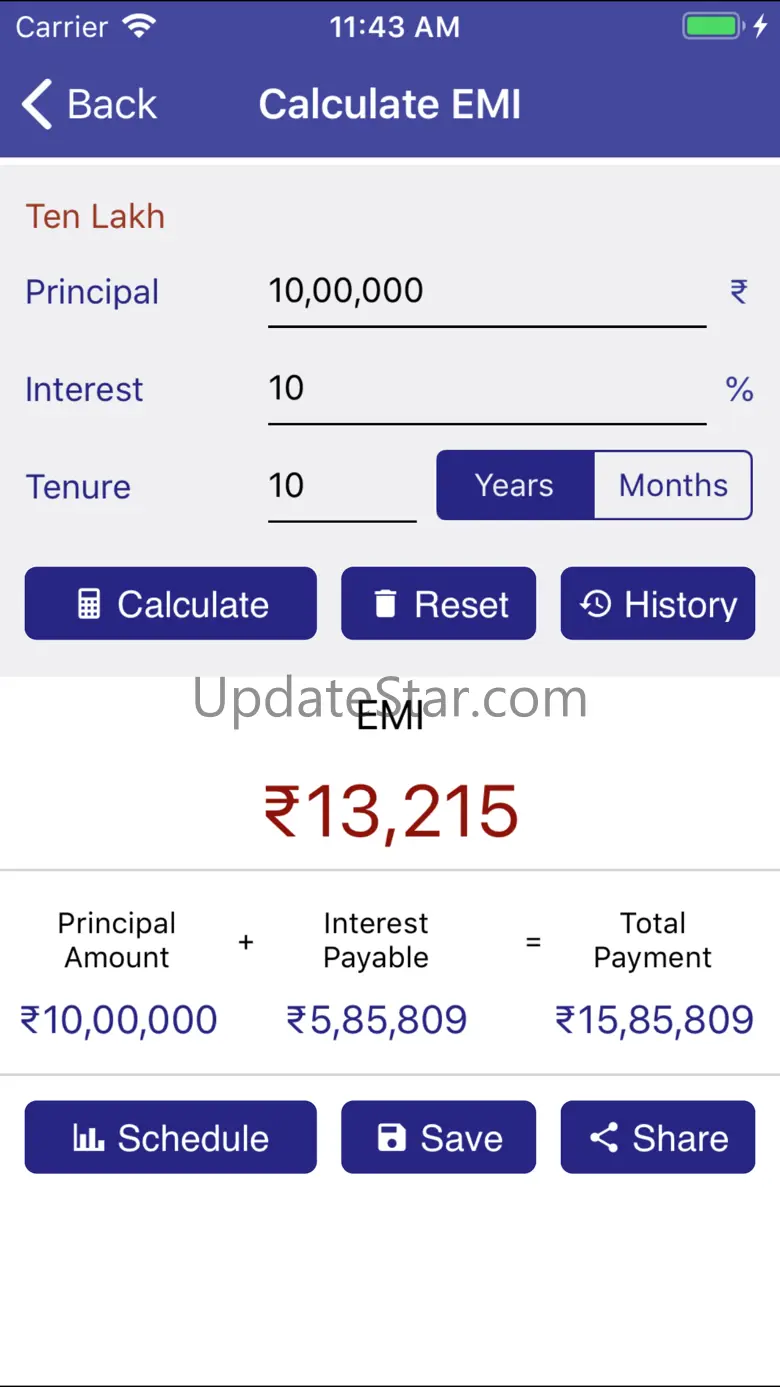Tap the EMI result ₹13,215

(391, 811)
